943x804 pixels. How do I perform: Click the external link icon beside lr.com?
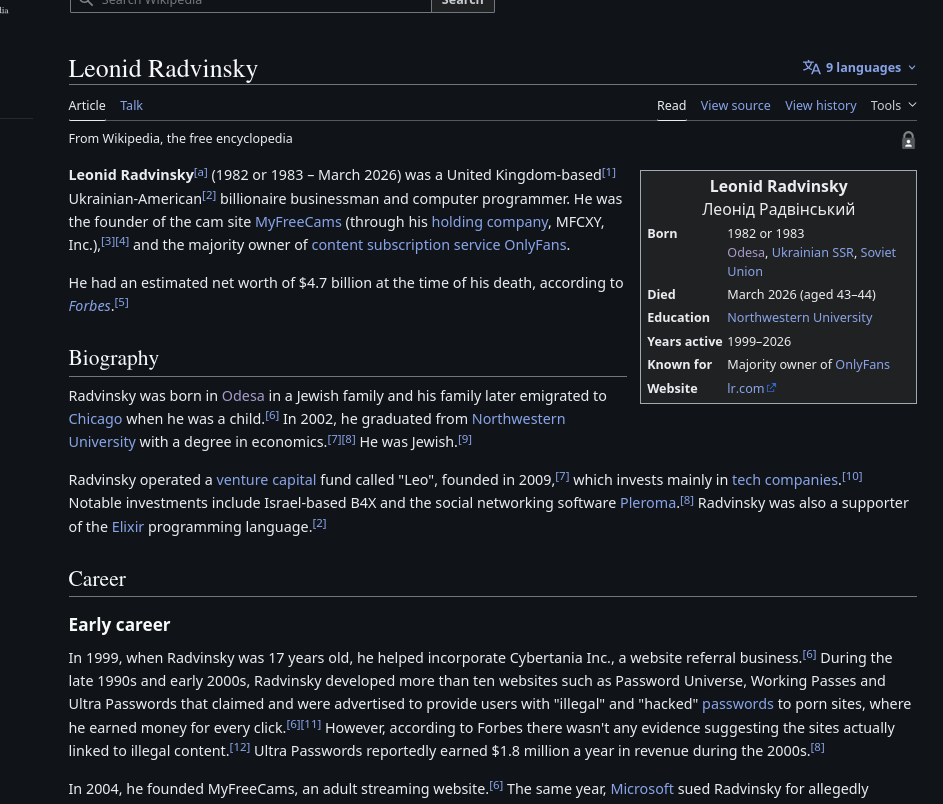pyautogui.click(x=772, y=388)
